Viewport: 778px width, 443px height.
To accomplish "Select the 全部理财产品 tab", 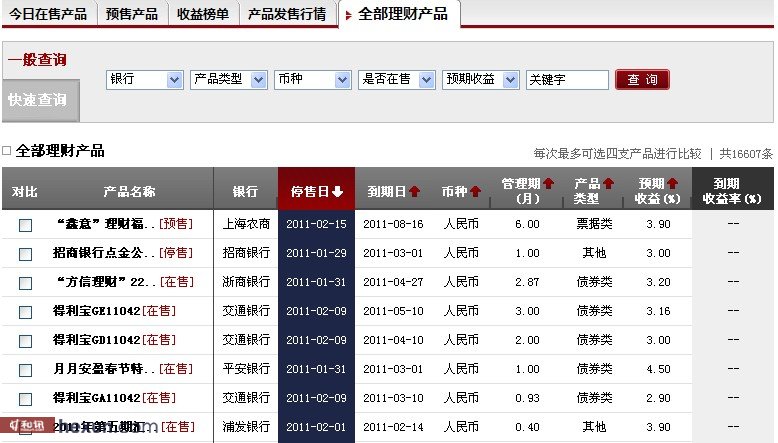I will click(400, 14).
